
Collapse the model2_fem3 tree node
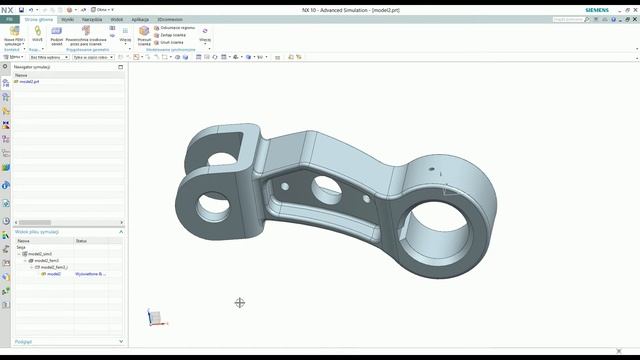[x=25, y=260]
